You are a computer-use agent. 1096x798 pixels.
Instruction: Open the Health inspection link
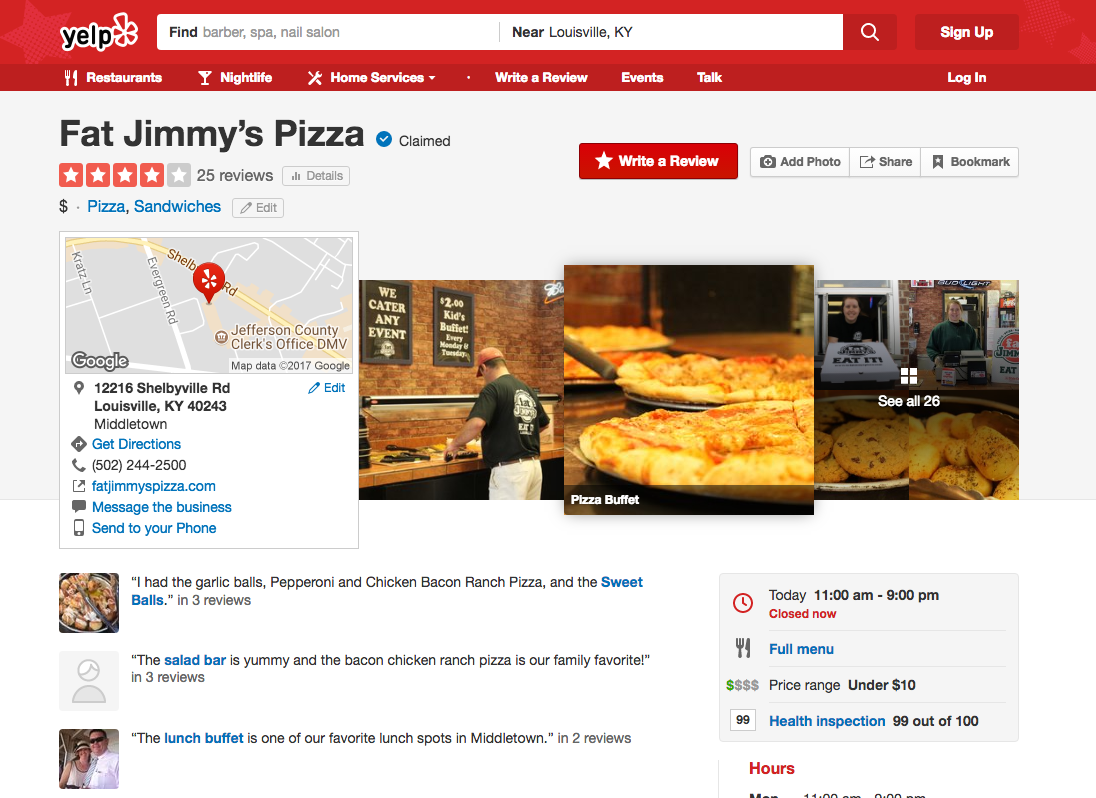(x=827, y=721)
